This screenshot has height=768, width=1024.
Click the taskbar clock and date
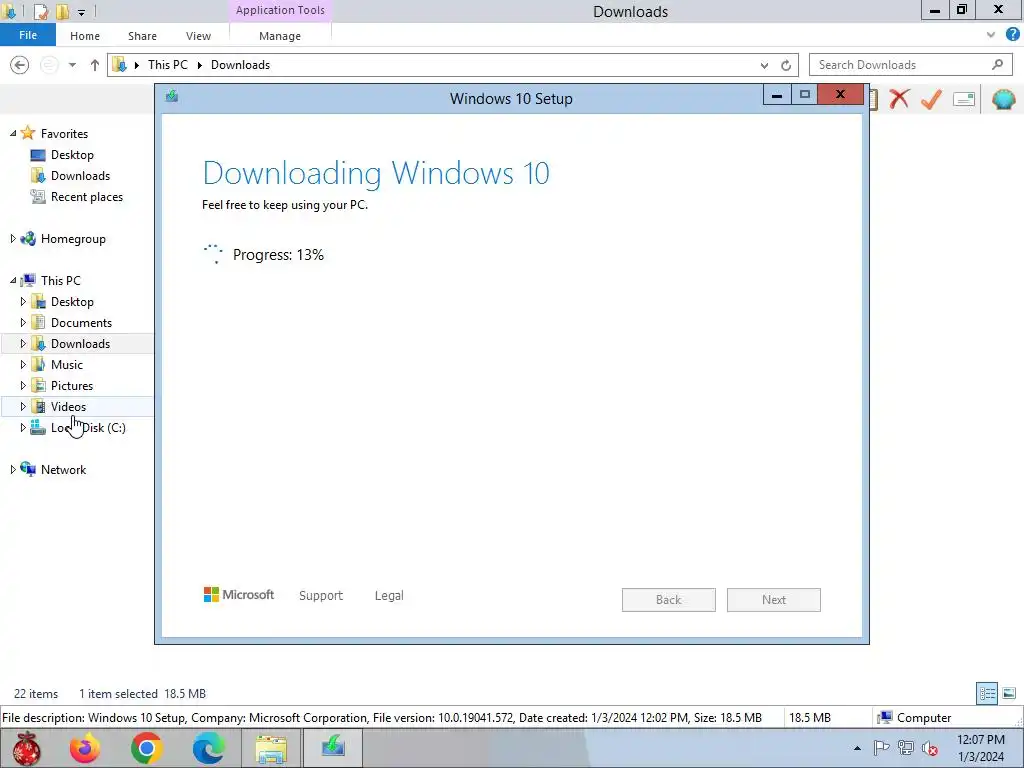pos(980,748)
